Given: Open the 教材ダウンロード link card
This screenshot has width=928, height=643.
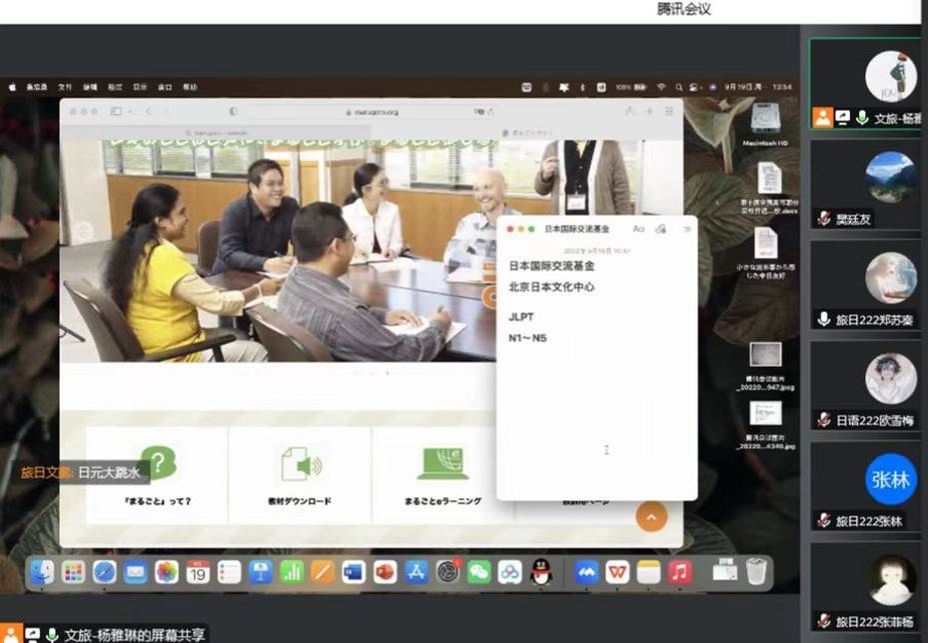Looking at the screenshot, I should click(300, 474).
